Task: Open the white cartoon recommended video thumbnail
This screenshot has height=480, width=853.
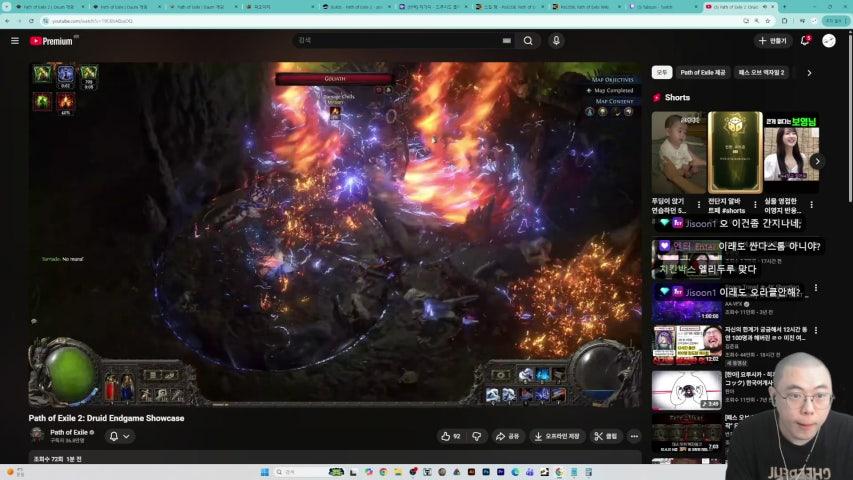Action: [x=687, y=390]
